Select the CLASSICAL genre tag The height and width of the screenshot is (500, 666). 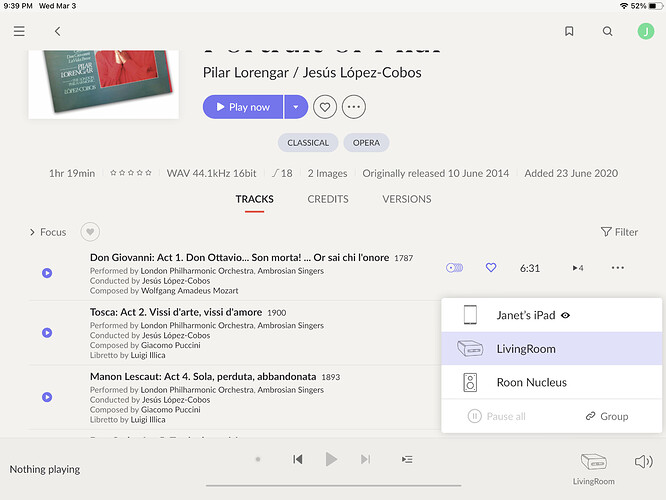(308, 143)
